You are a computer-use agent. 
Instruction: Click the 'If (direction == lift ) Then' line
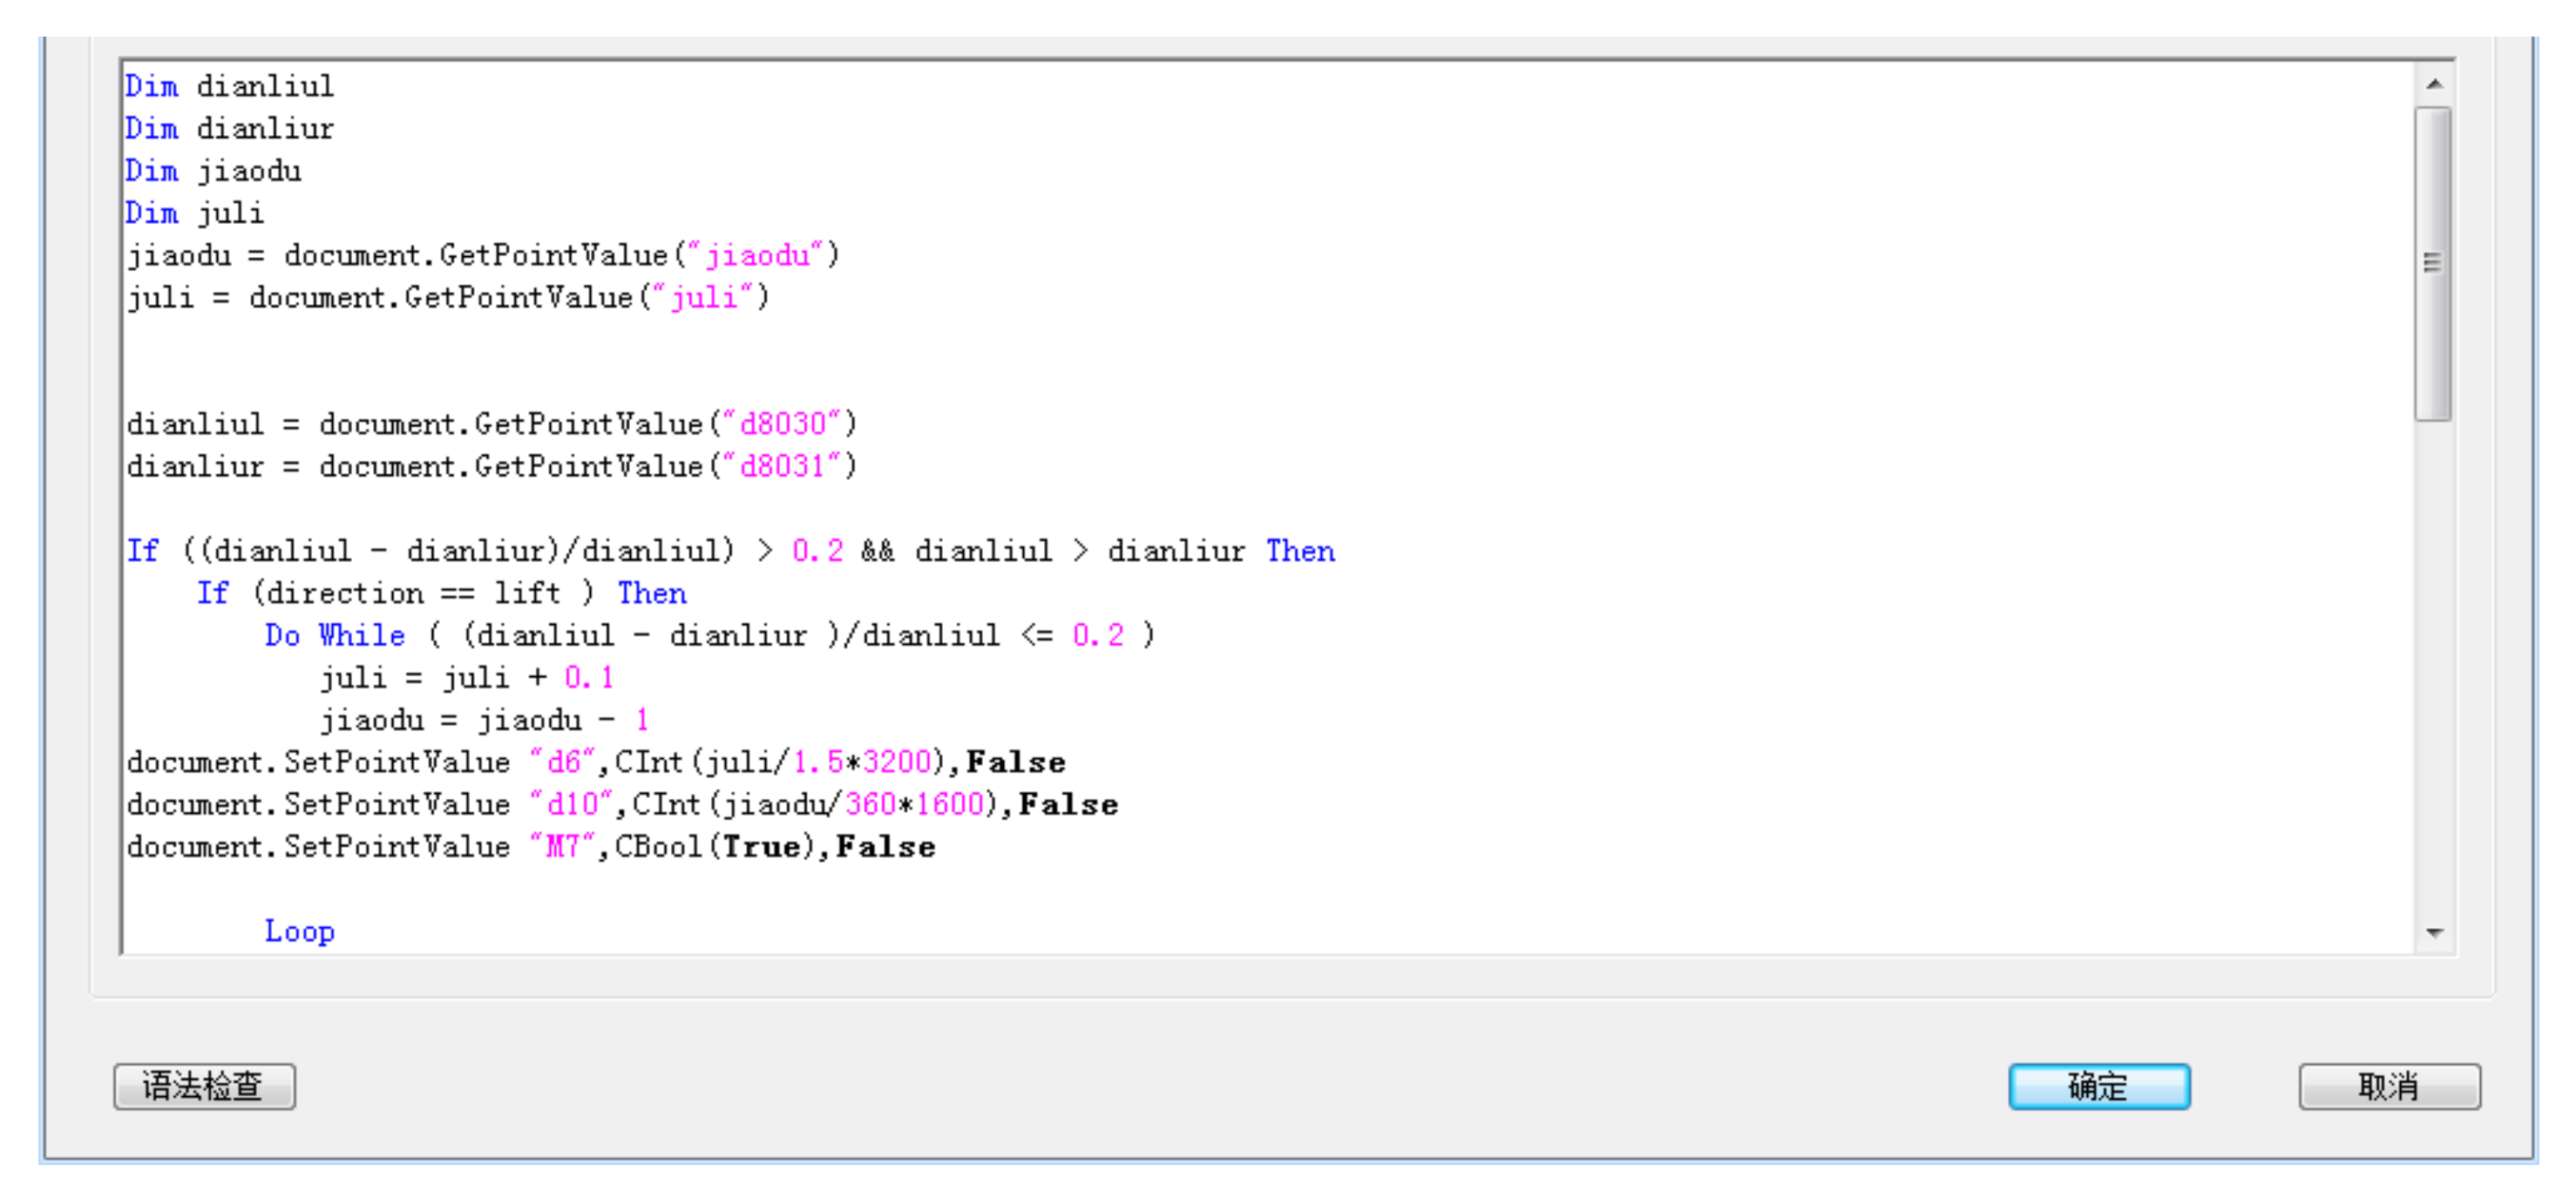click(441, 593)
